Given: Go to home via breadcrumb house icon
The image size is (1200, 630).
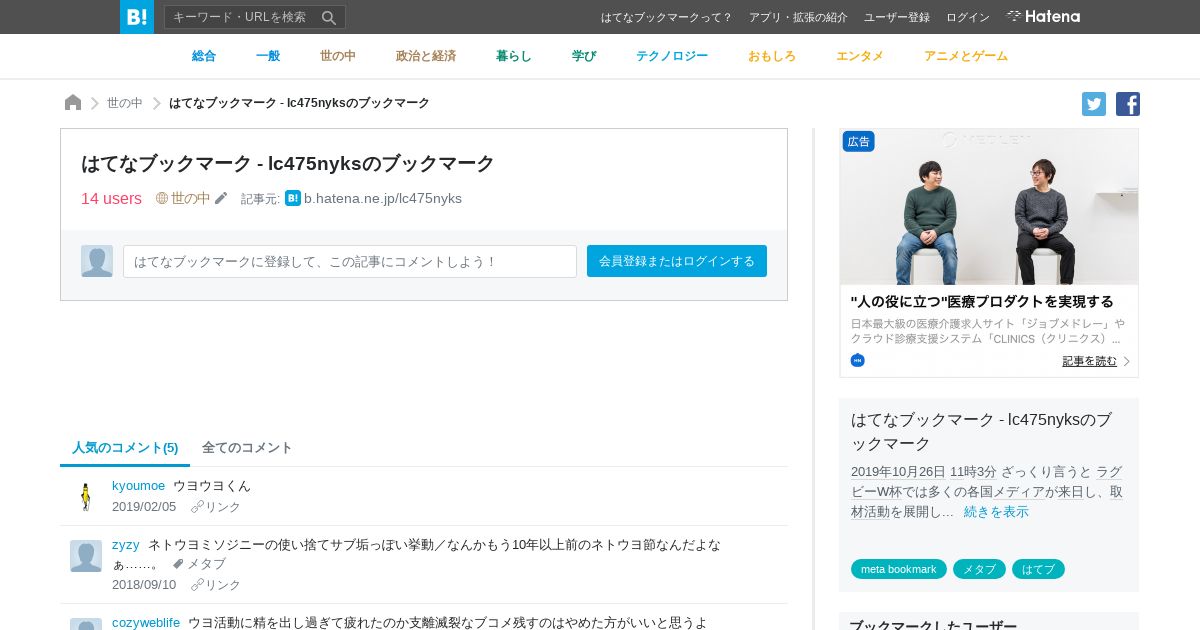Looking at the screenshot, I should 73,103.
